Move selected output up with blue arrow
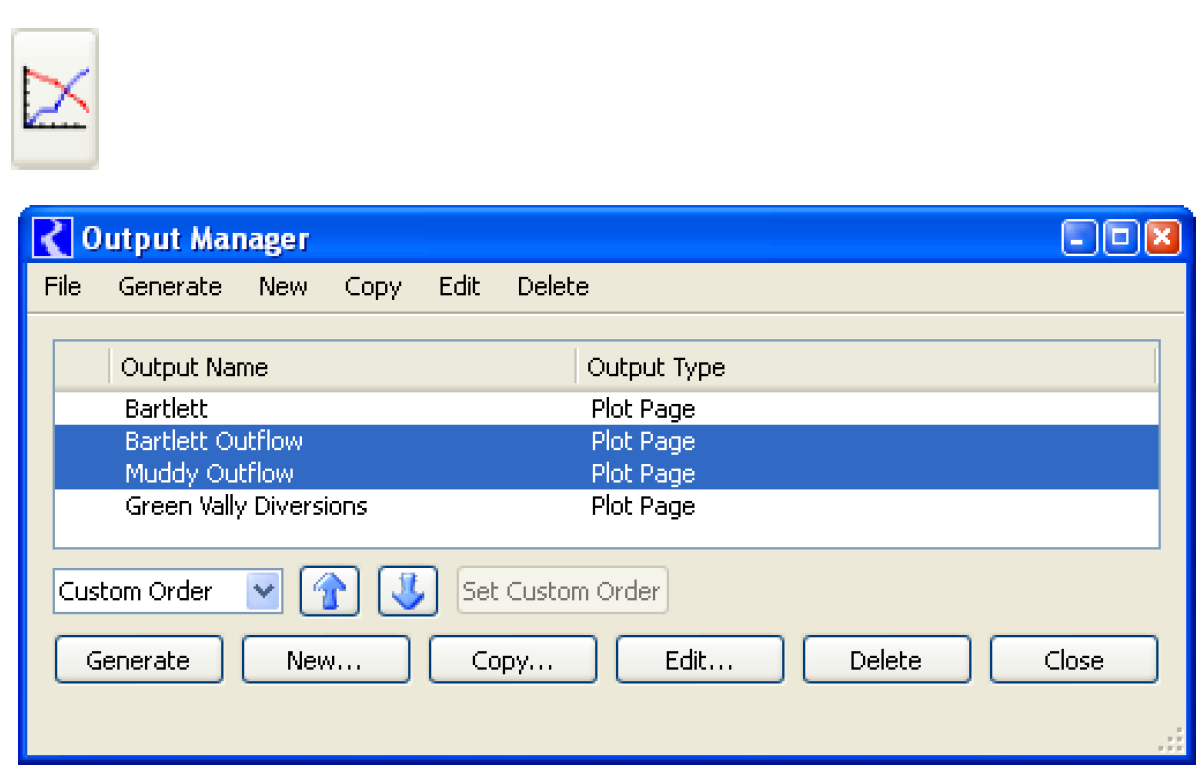Image resolution: width=1204 pixels, height=779 pixels. click(330, 591)
